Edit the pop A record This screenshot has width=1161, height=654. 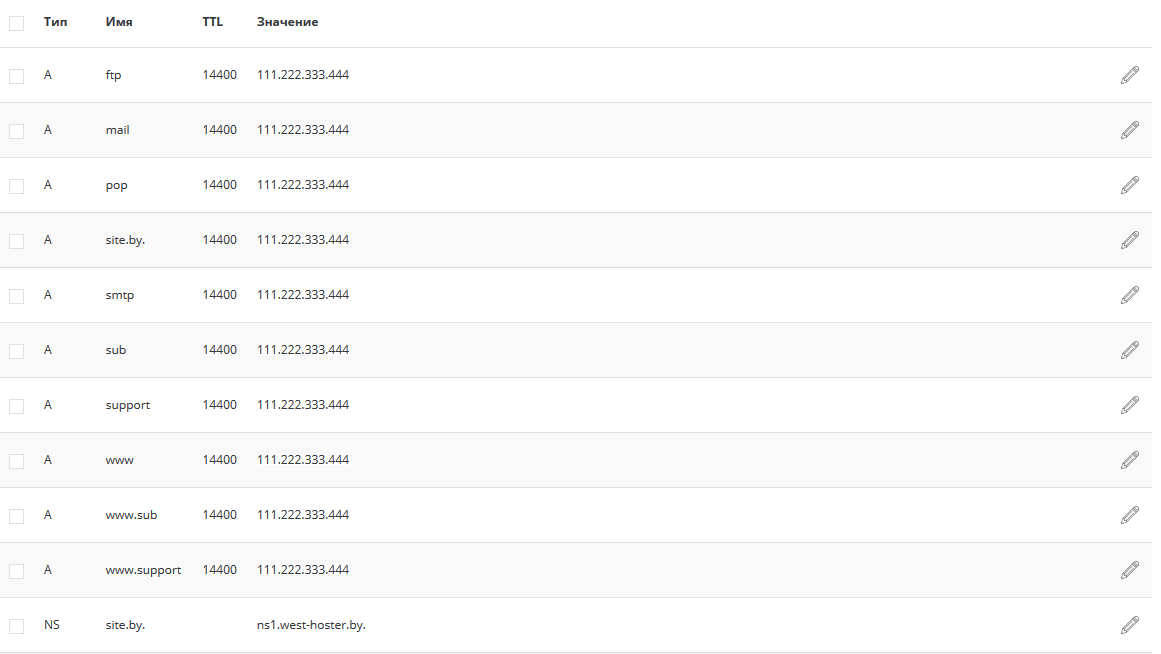pos(1129,185)
